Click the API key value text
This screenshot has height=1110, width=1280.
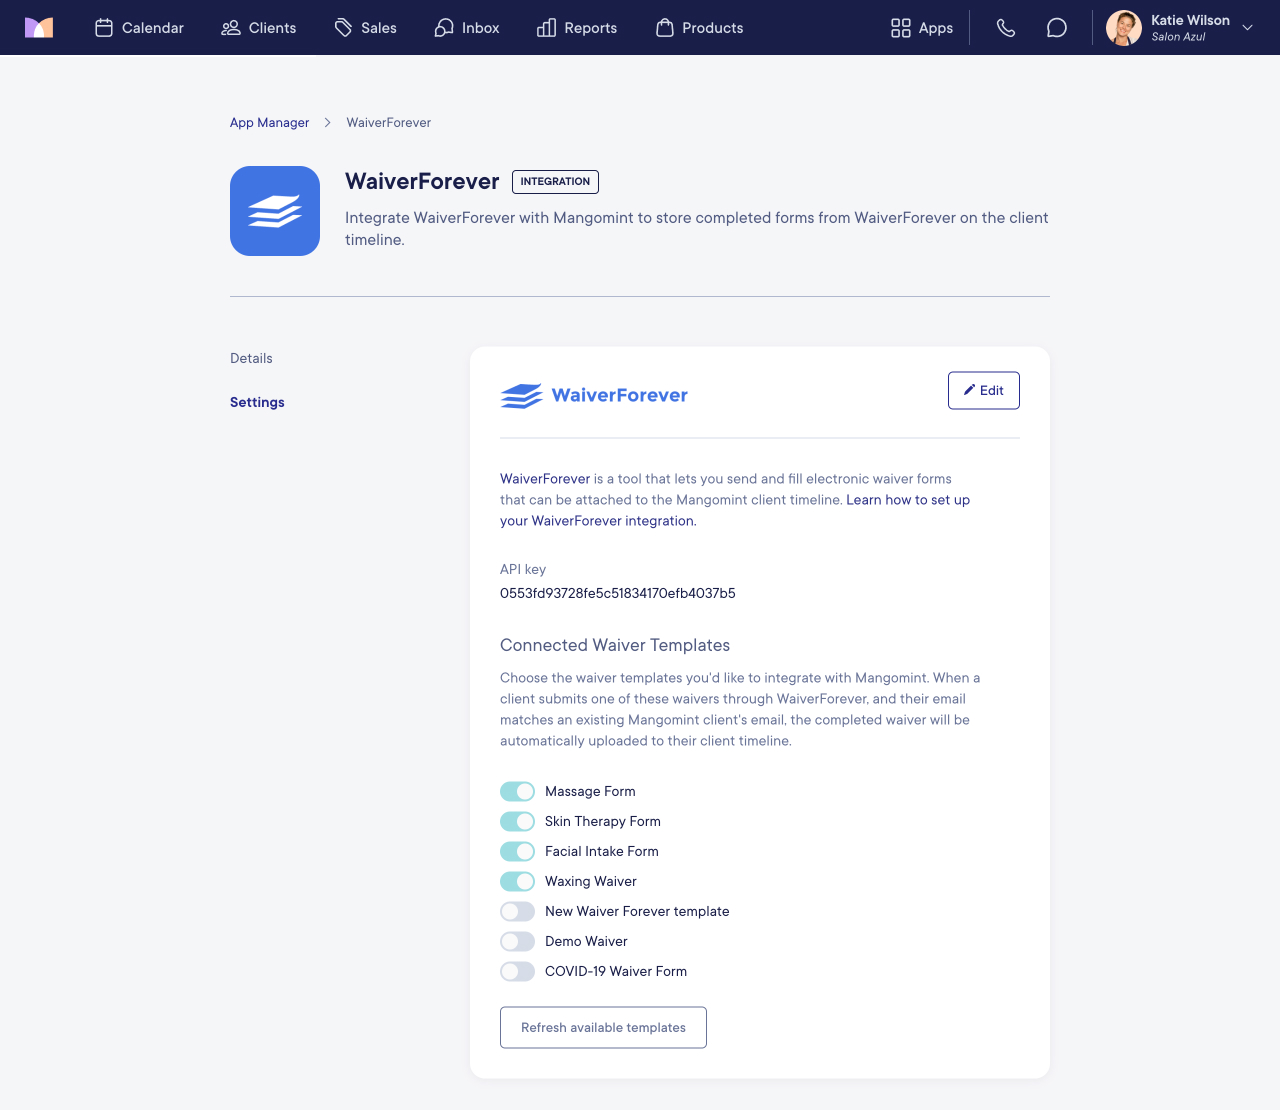[618, 593]
